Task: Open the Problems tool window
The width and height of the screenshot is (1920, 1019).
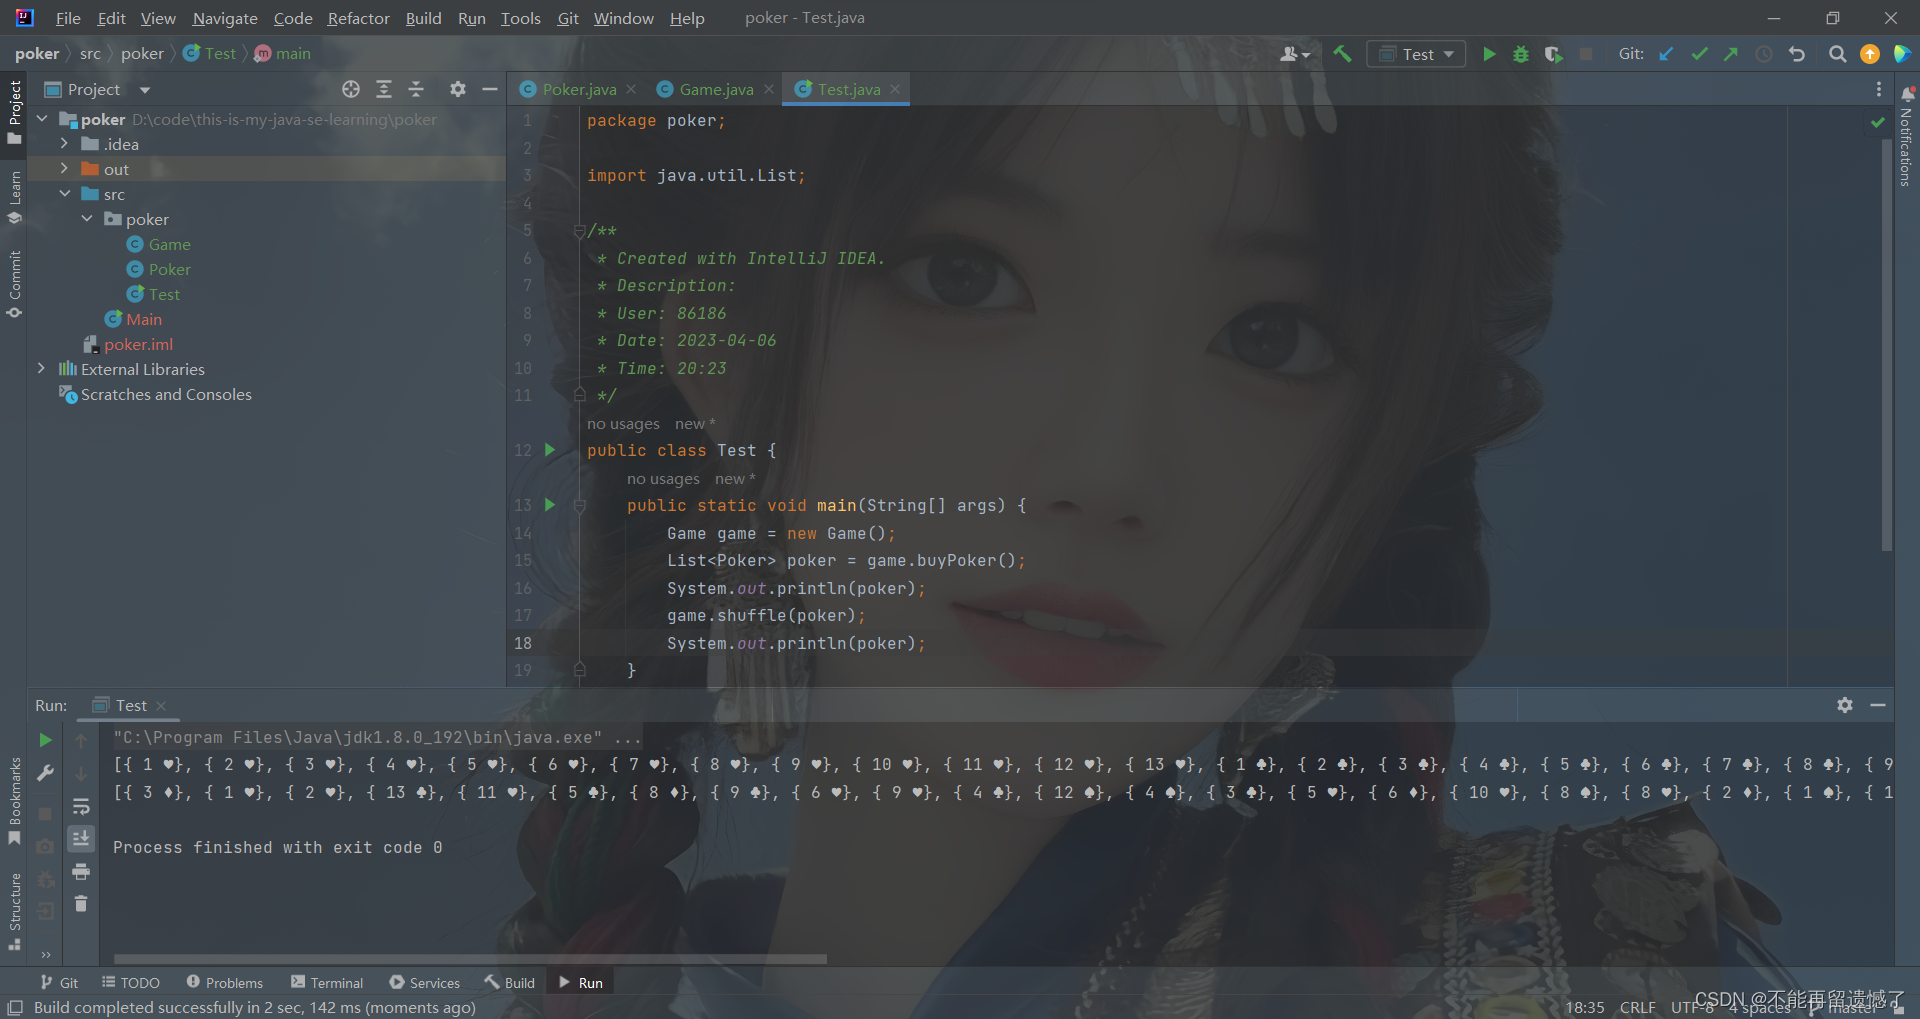Action: [x=224, y=983]
